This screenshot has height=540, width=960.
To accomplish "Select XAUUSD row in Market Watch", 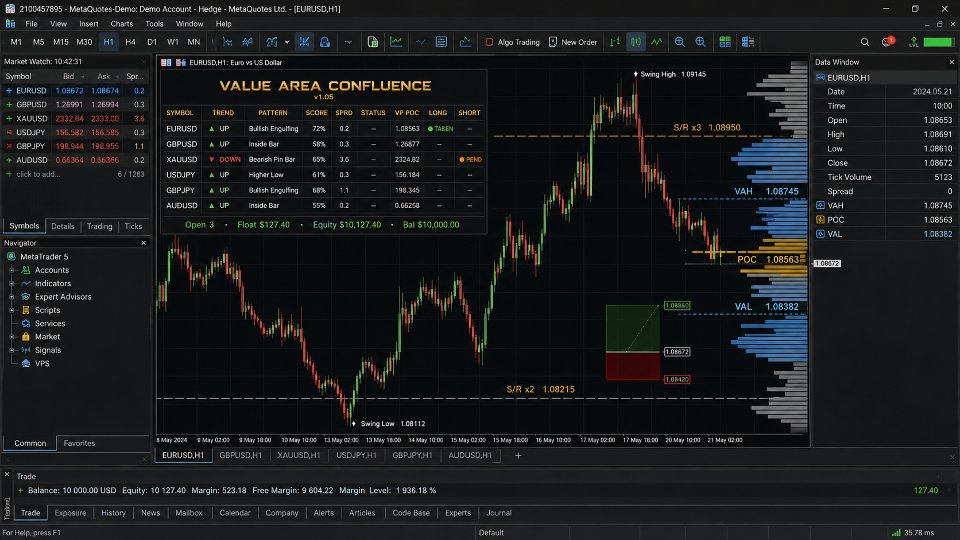I will [75, 118].
